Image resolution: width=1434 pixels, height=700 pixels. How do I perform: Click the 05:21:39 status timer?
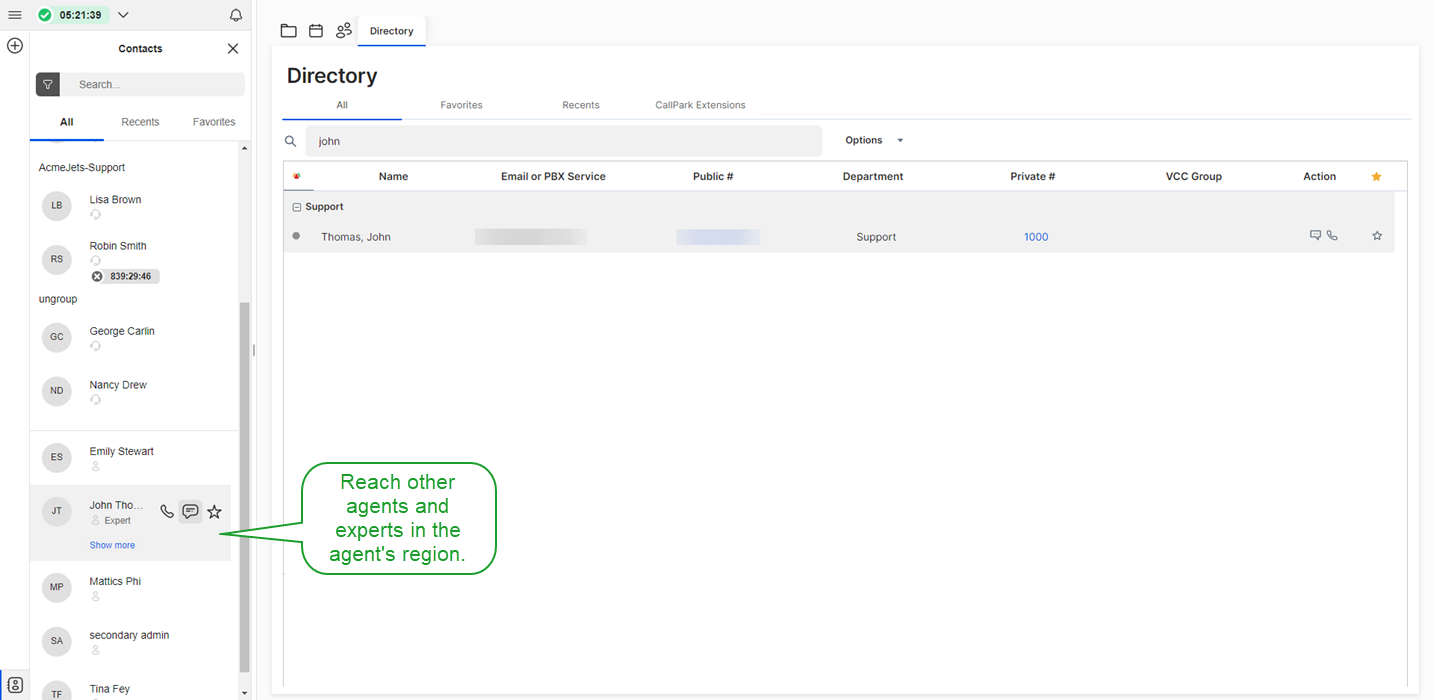tap(80, 15)
